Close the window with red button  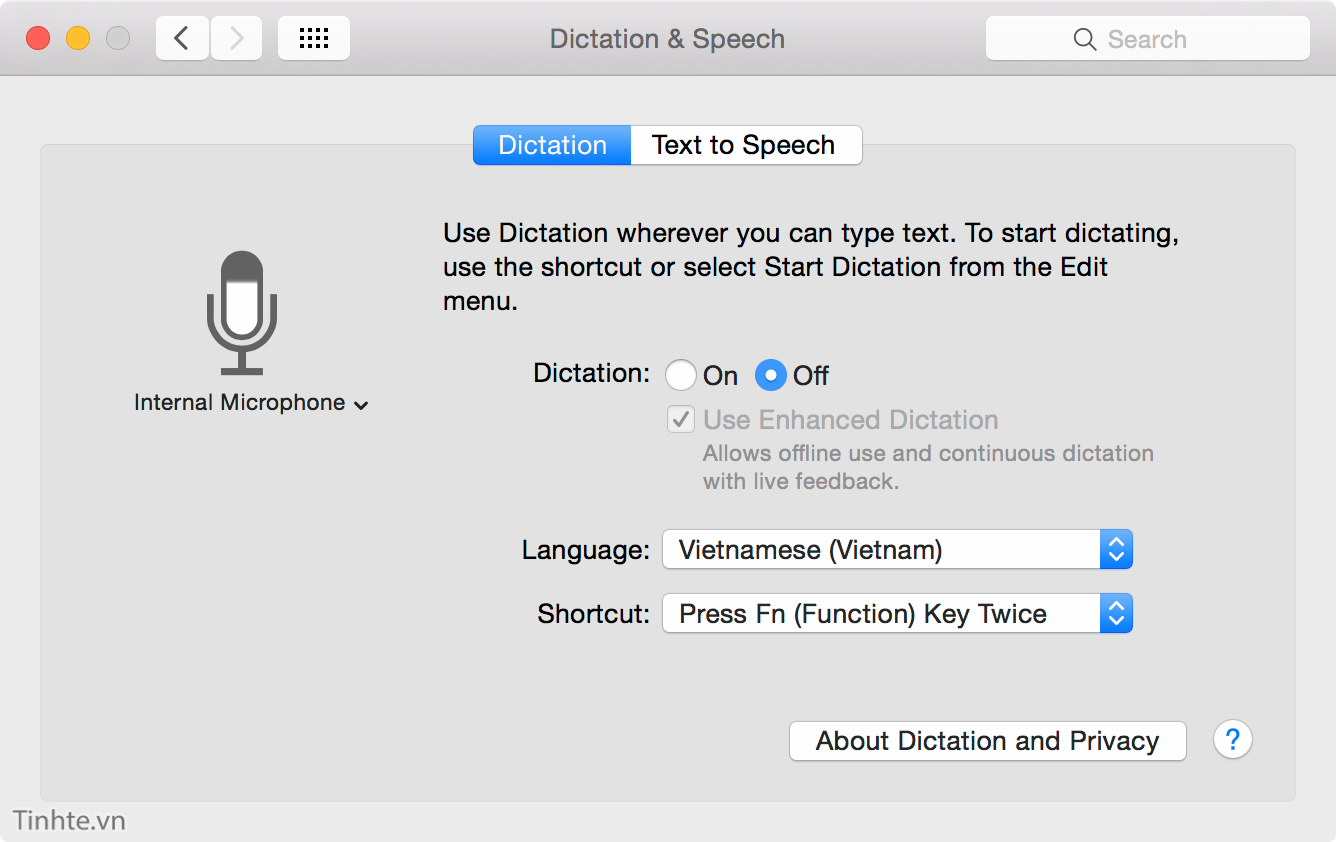(x=38, y=39)
